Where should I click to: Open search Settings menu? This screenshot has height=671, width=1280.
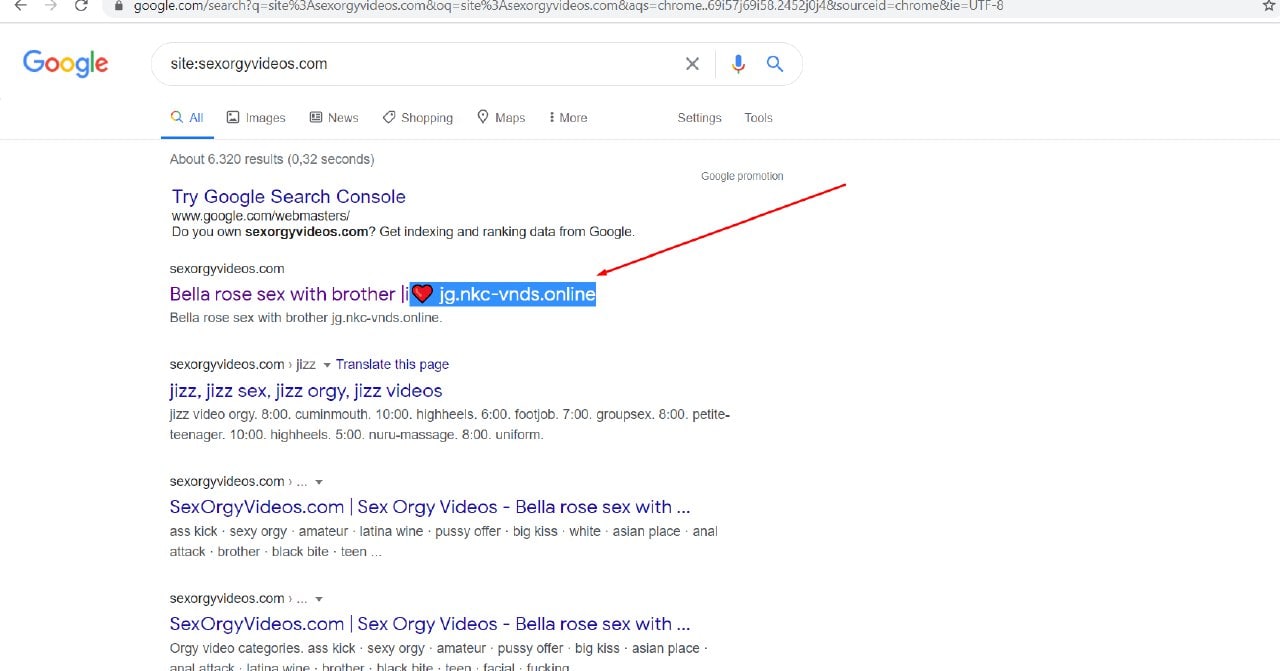point(699,117)
